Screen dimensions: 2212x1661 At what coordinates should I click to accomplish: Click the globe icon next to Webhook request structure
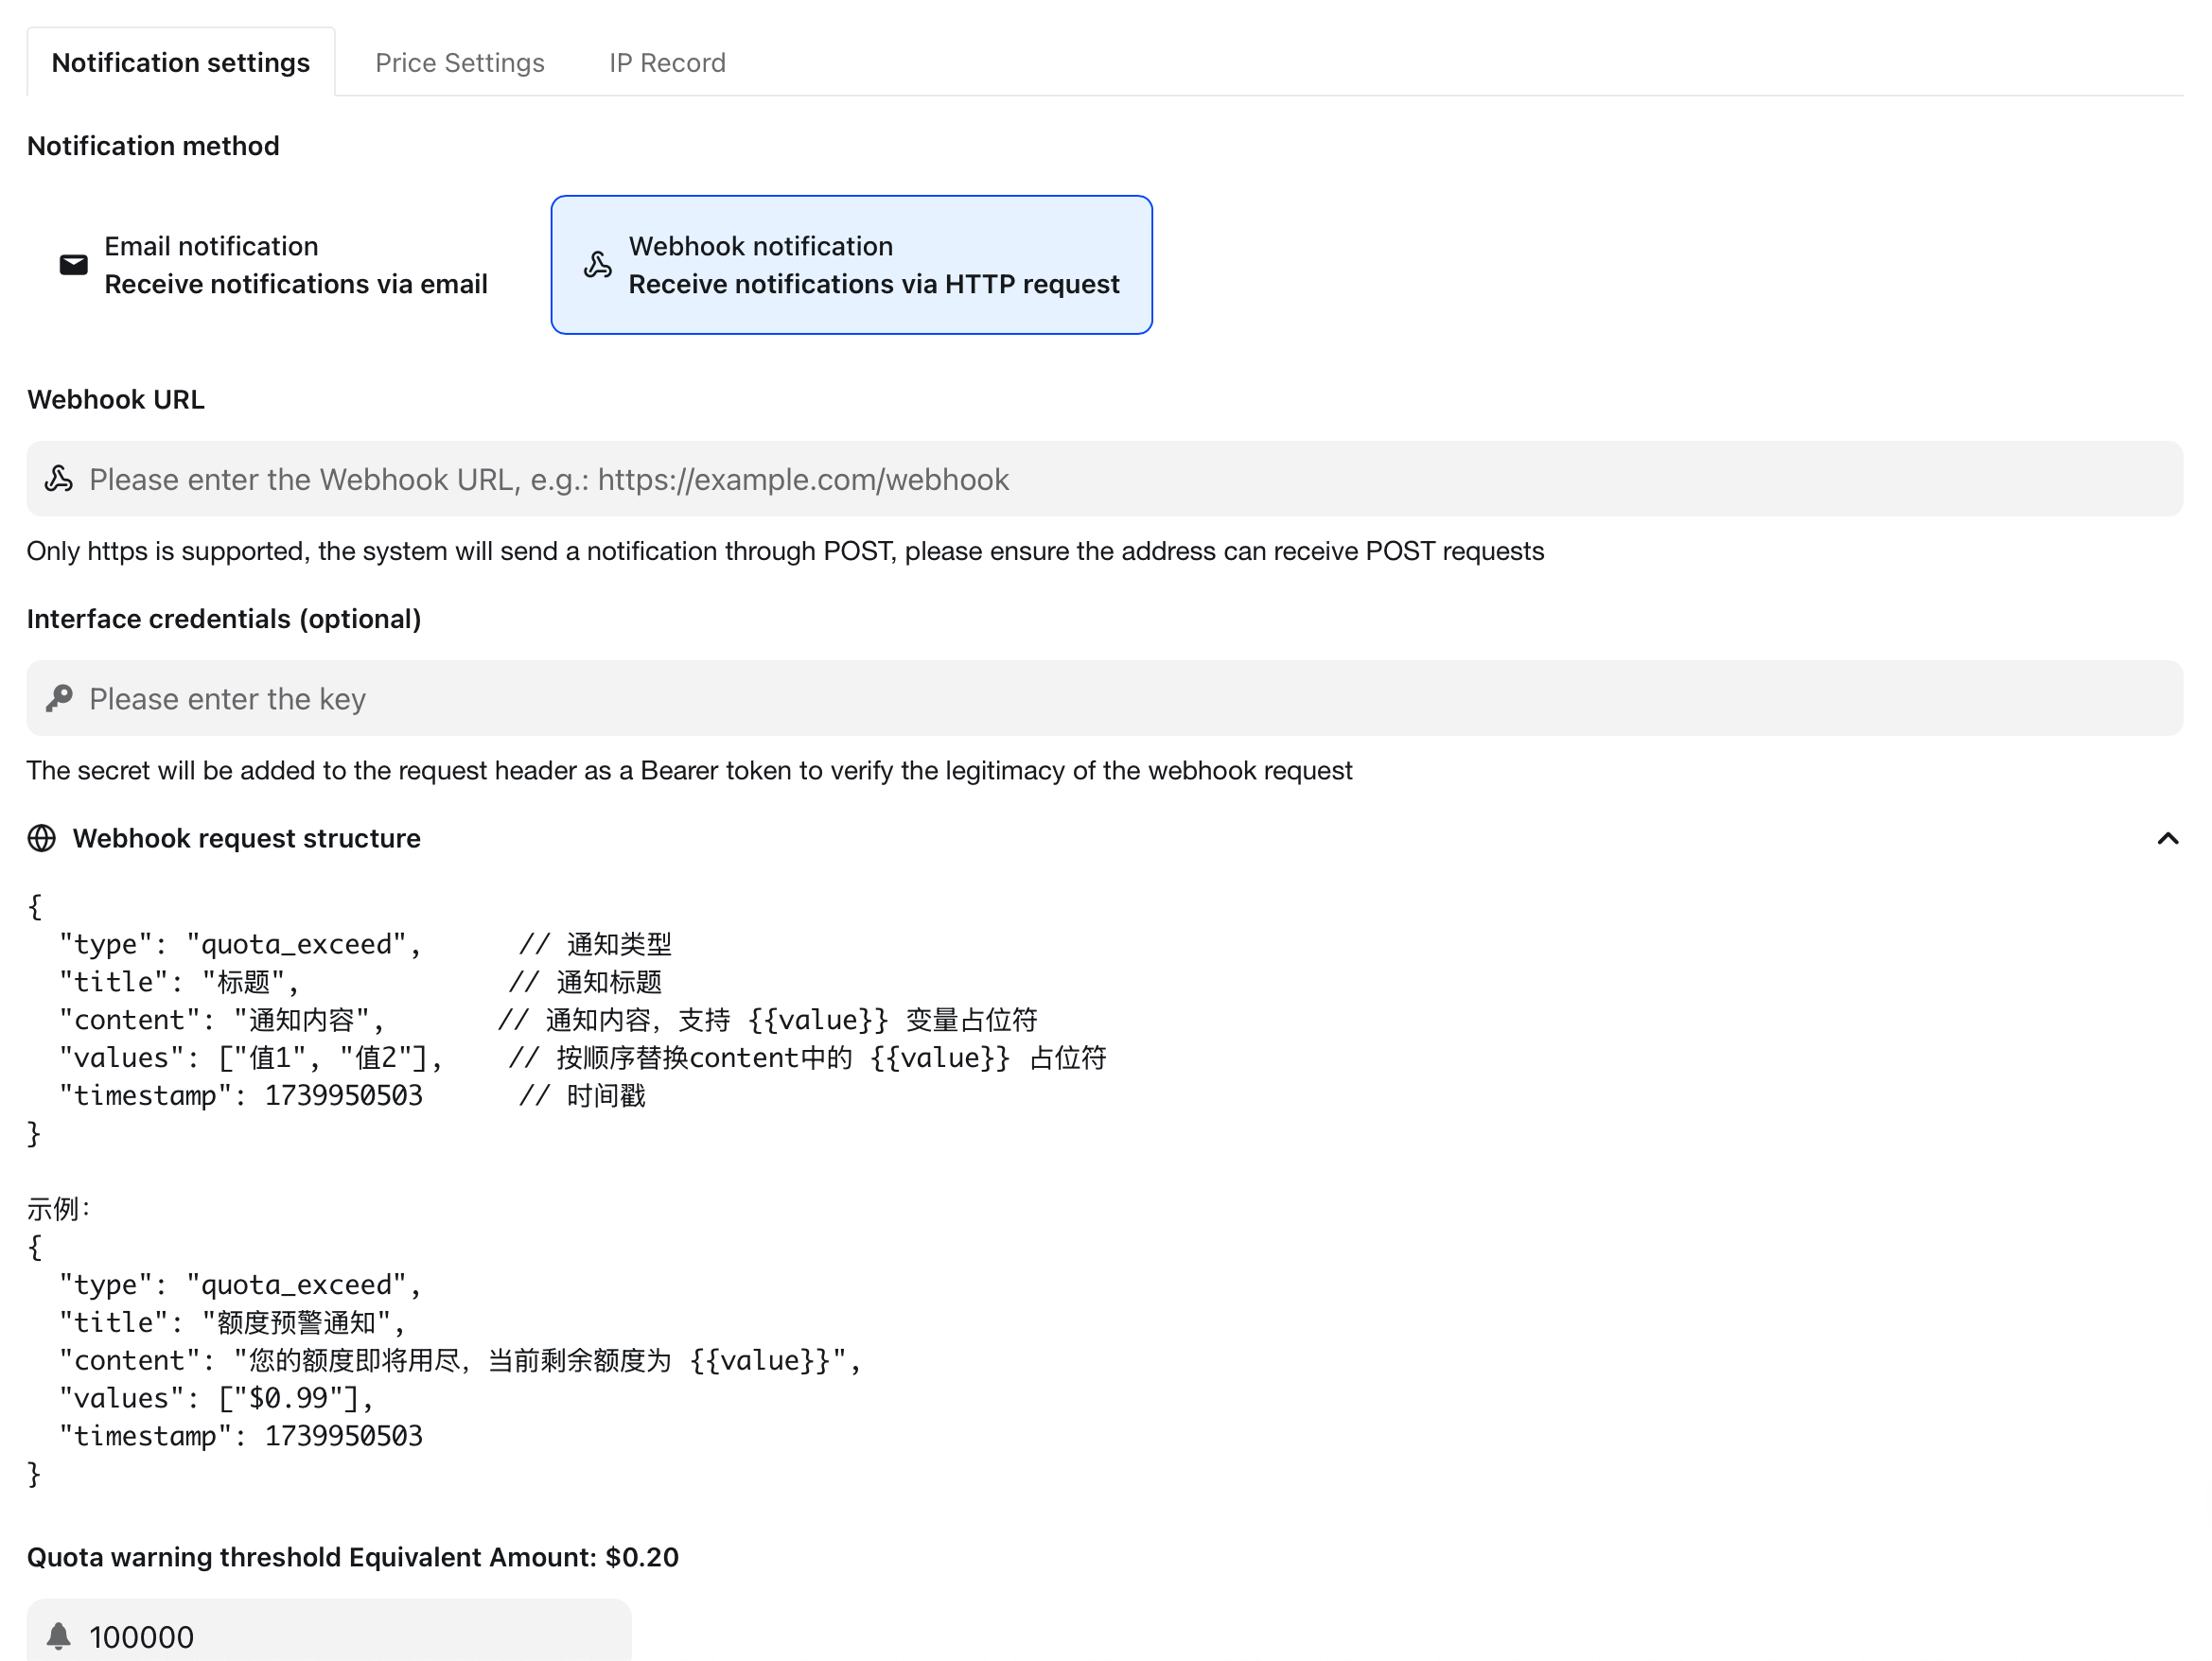coord(41,838)
